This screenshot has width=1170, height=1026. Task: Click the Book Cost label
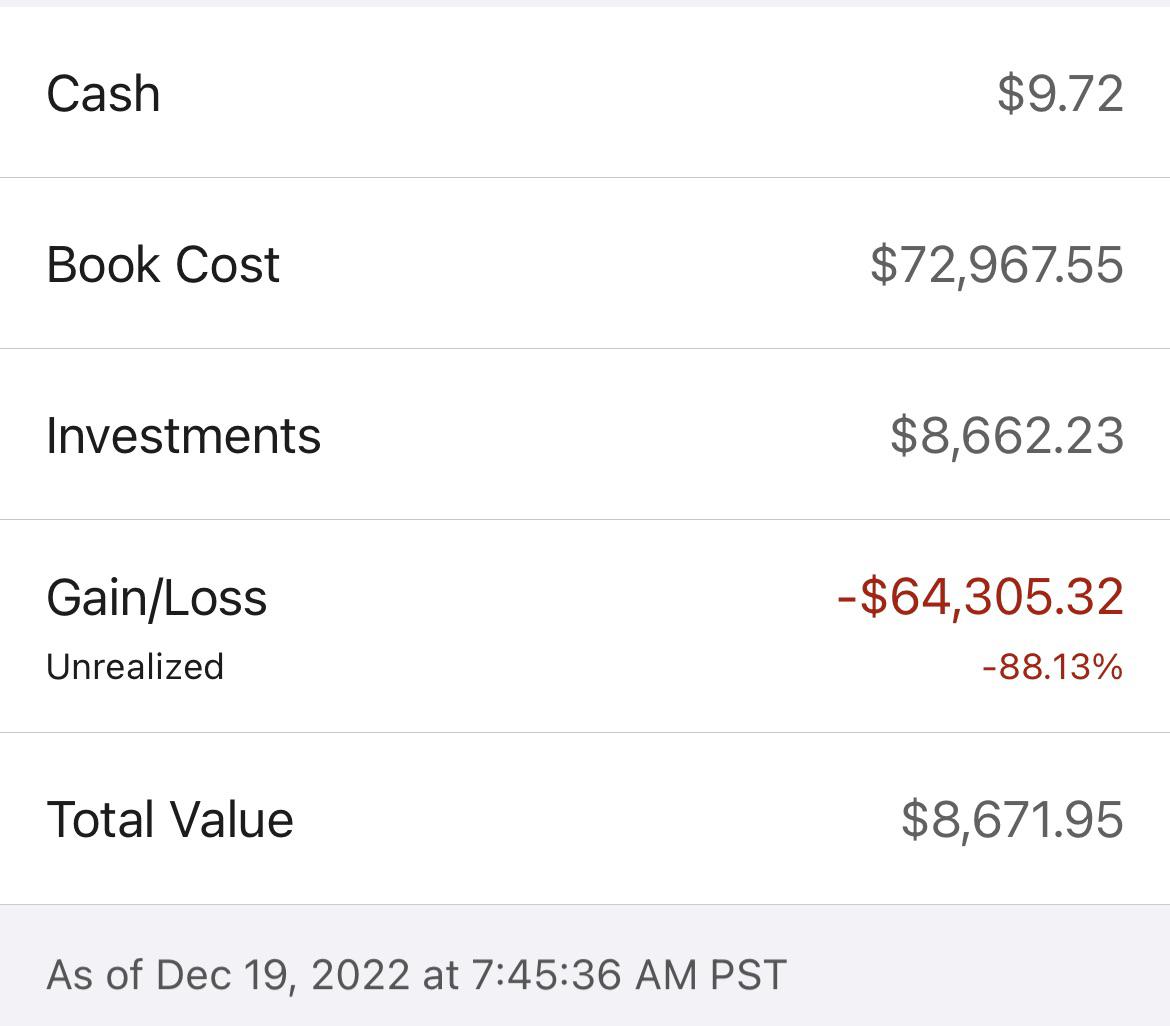(x=163, y=265)
